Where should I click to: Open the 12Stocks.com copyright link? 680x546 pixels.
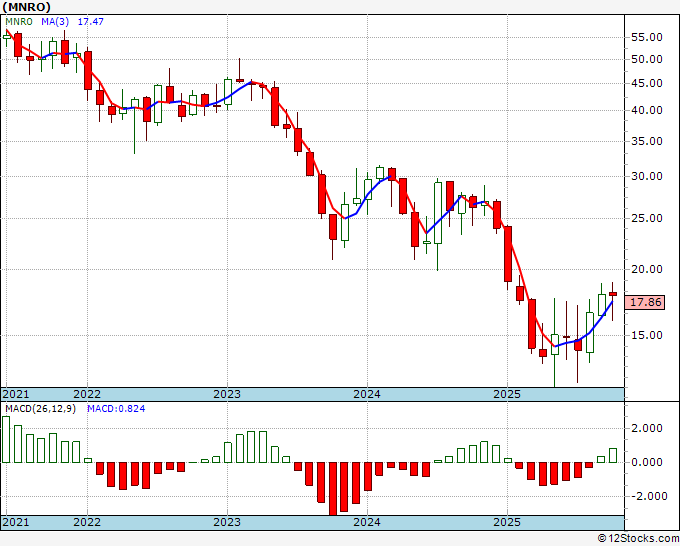click(638, 539)
